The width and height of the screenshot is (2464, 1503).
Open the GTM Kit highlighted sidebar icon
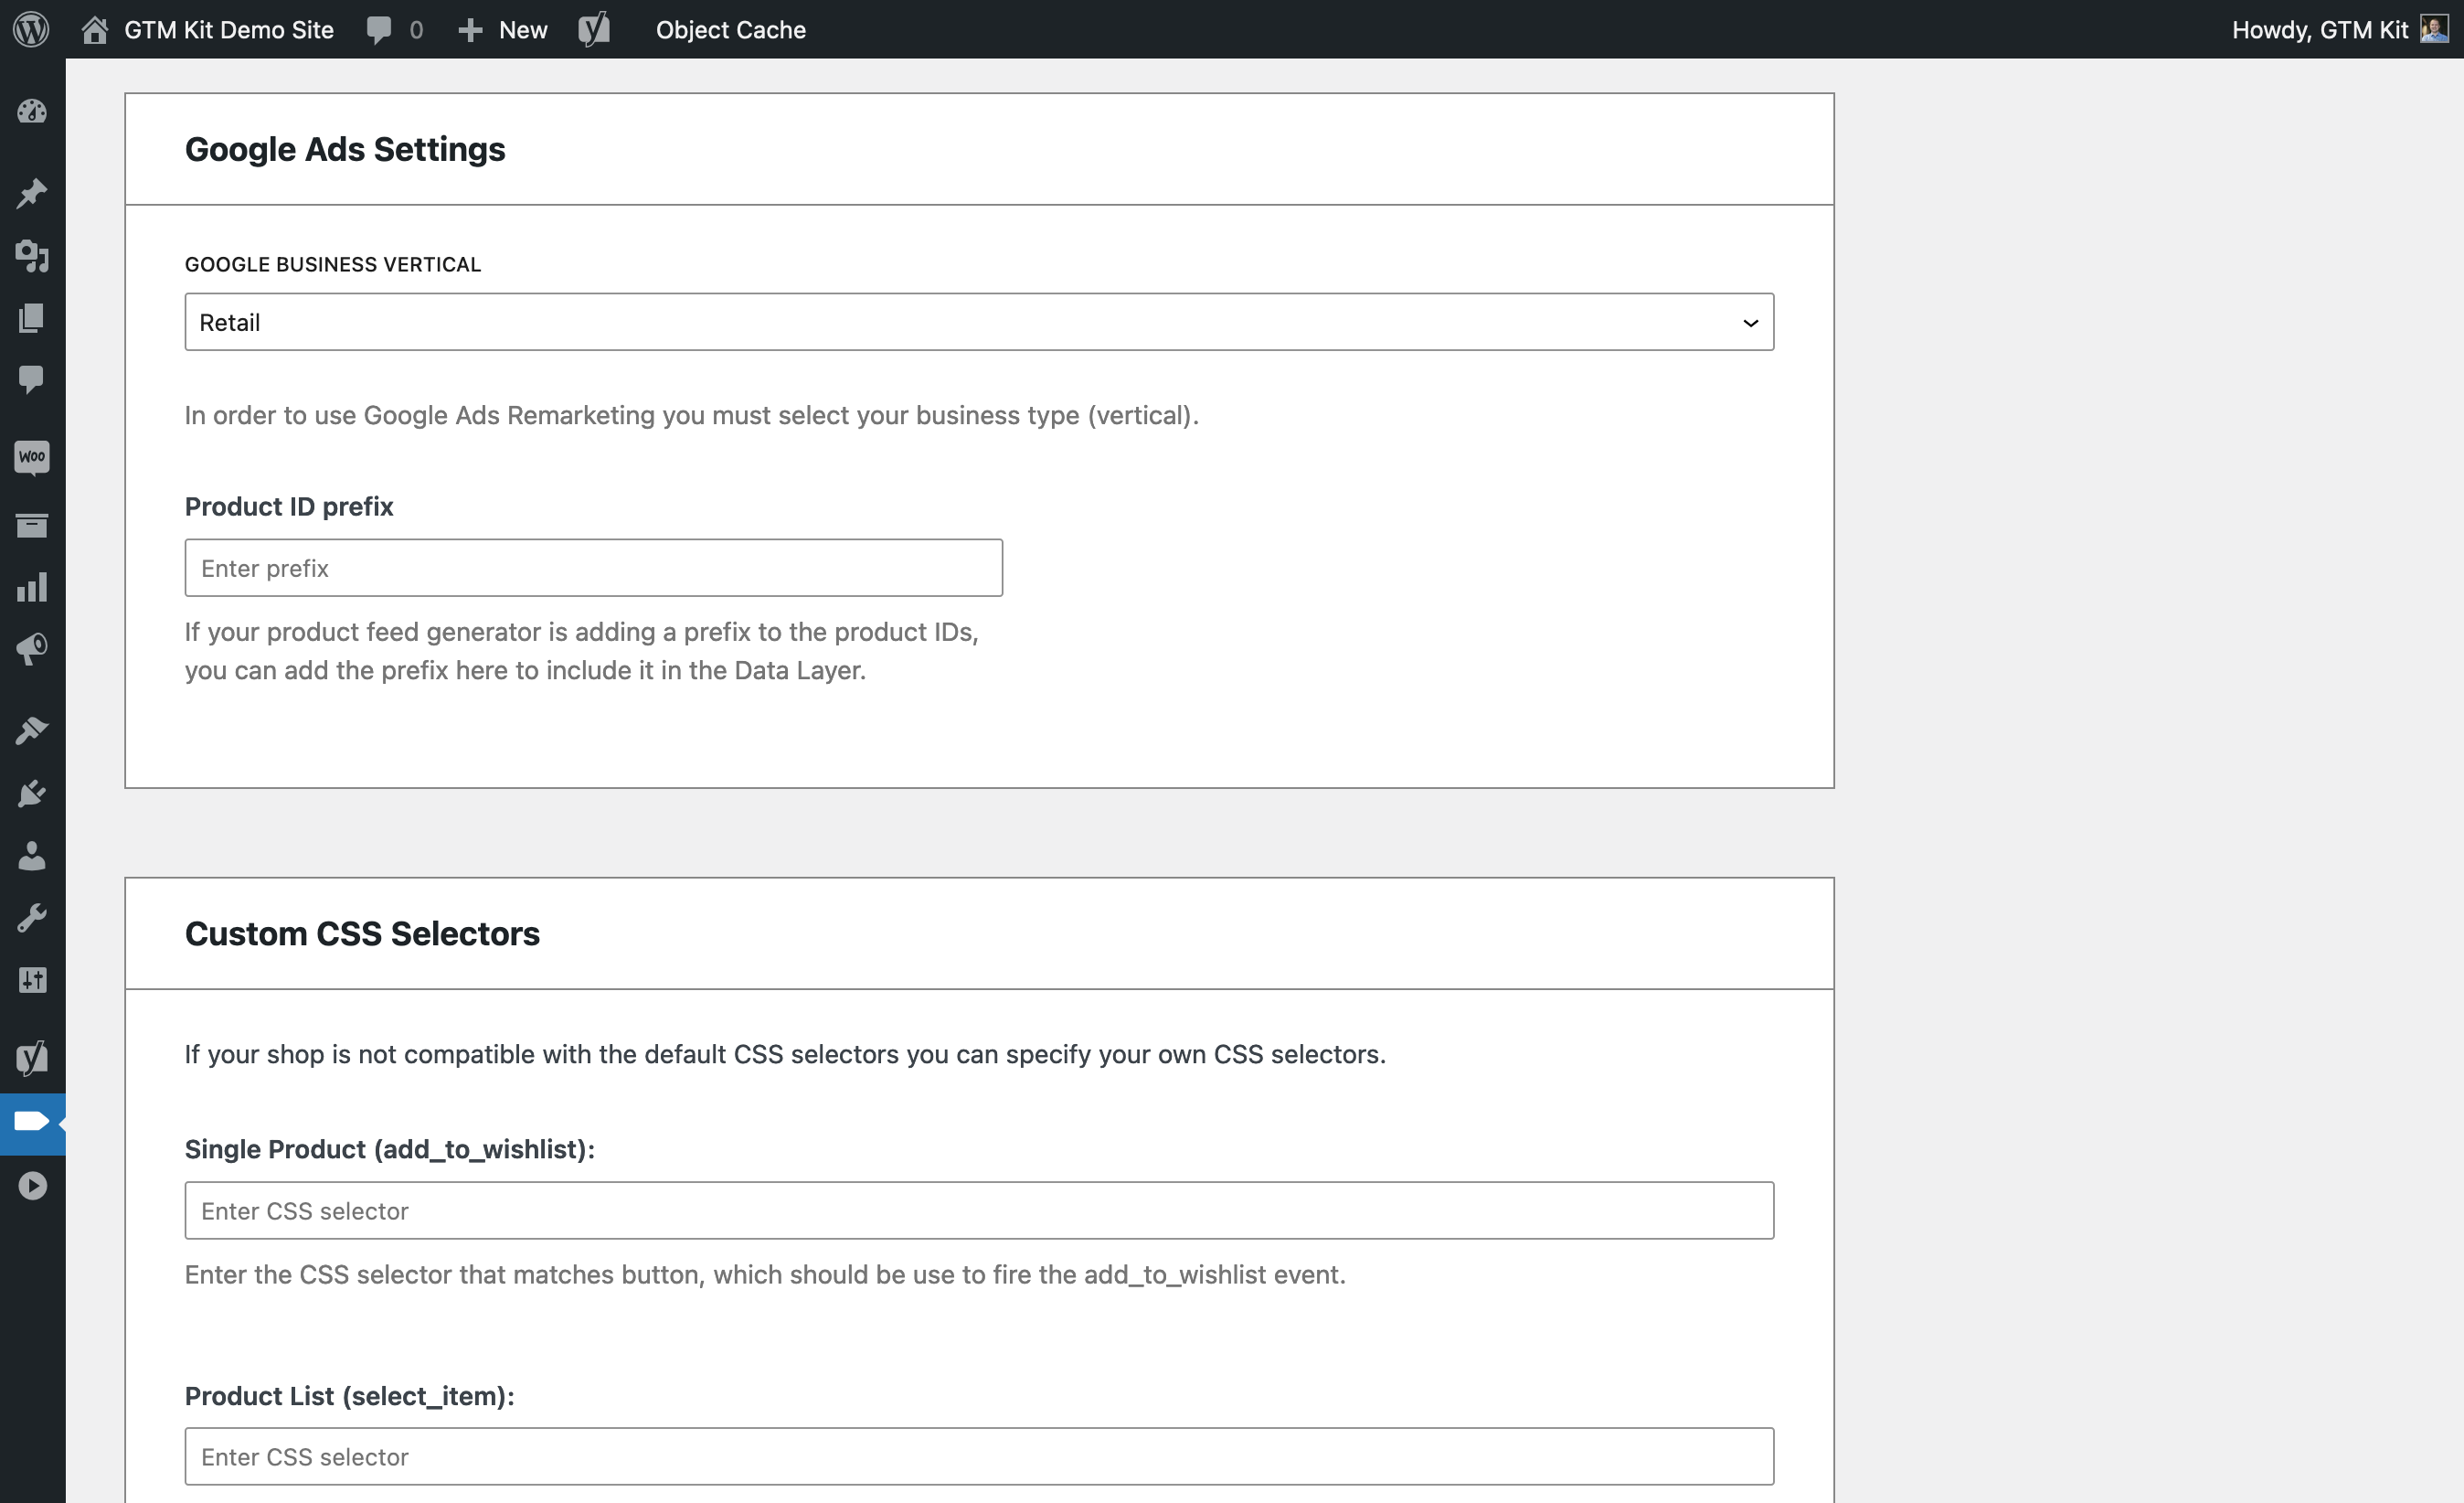point(32,1123)
